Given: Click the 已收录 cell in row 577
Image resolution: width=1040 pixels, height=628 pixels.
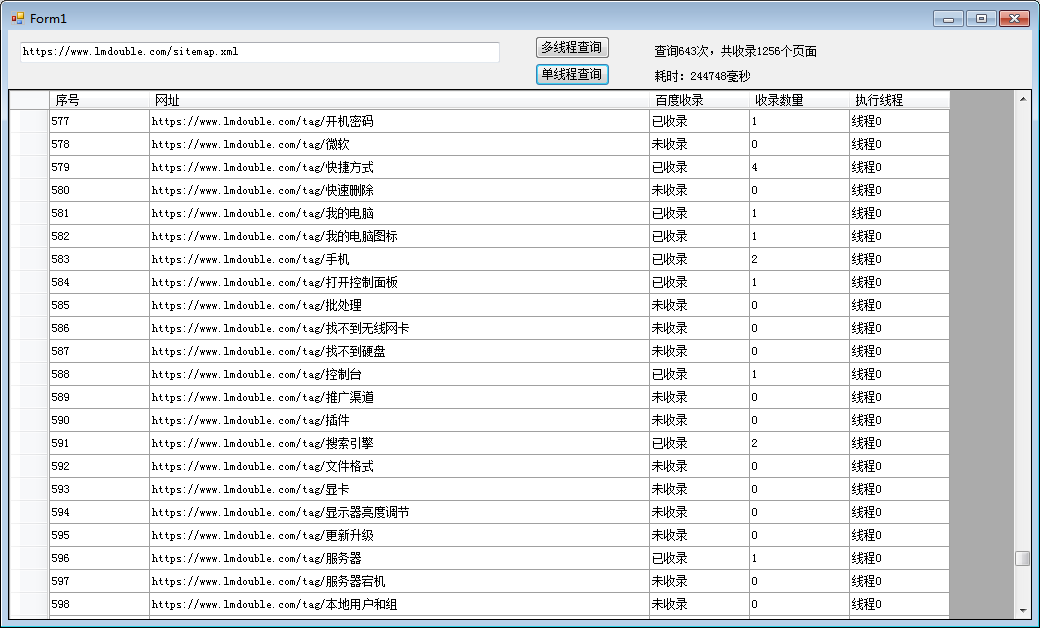Looking at the screenshot, I should pyautogui.click(x=700, y=121).
